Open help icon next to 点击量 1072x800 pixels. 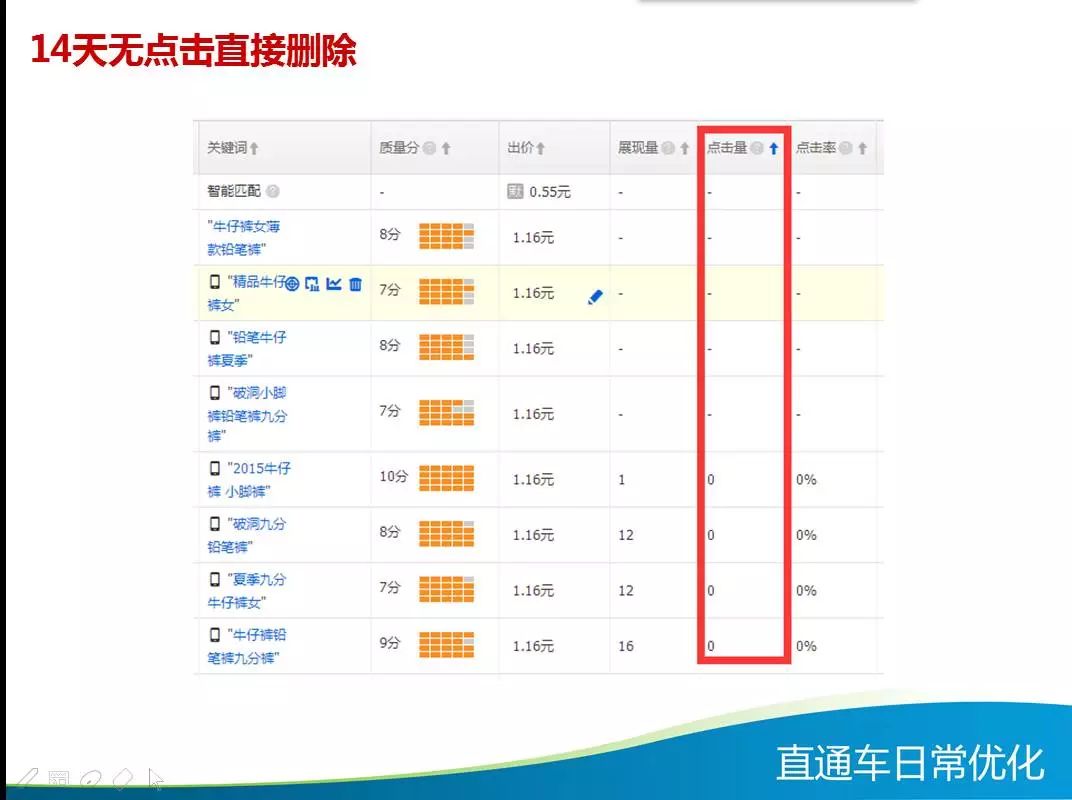pos(757,148)
